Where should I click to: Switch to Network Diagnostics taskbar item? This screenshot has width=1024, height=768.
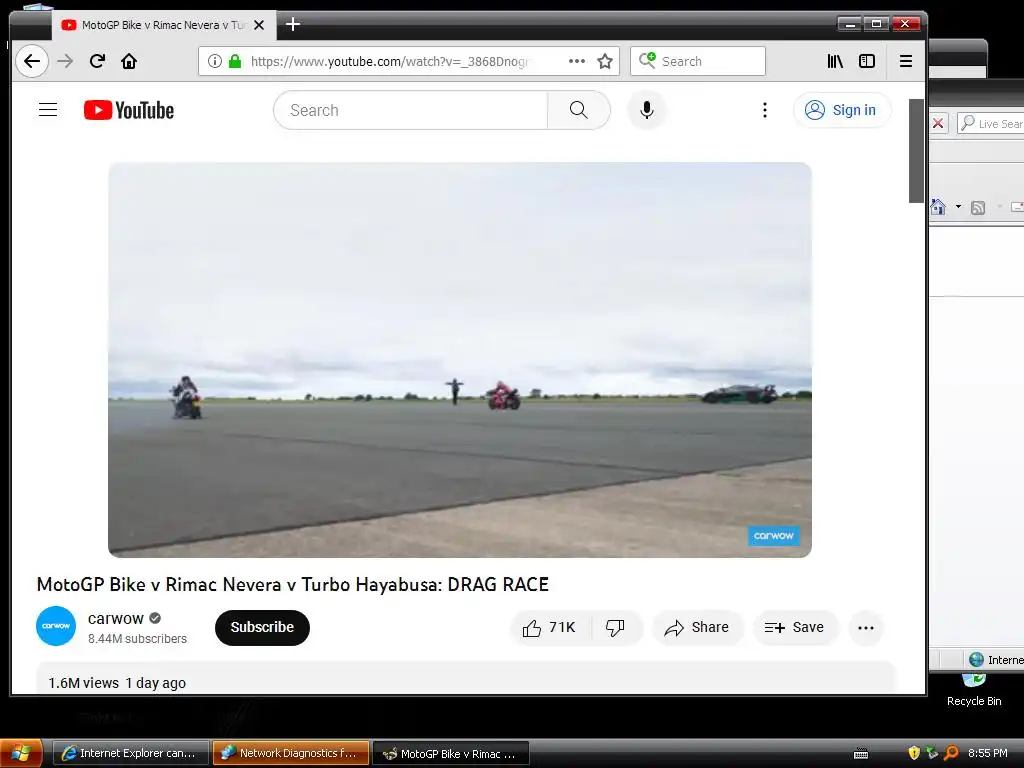(x=291, y=753)
